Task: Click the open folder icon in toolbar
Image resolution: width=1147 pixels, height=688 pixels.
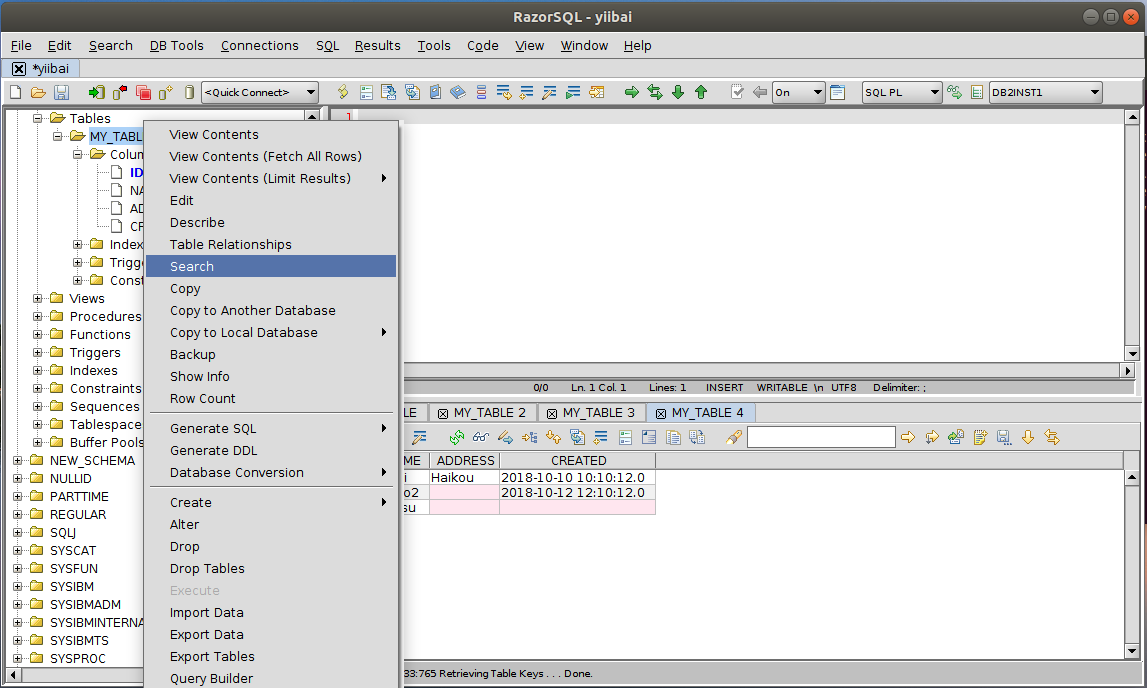Action: coord(38,92)
